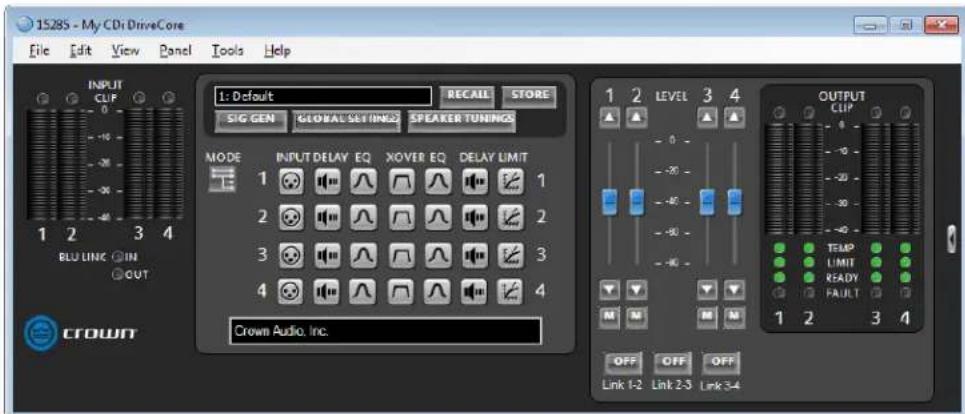965x414 pixels.
Task: Toggle Link 3-4 OFF button
Action: click(x=721, y=364)
